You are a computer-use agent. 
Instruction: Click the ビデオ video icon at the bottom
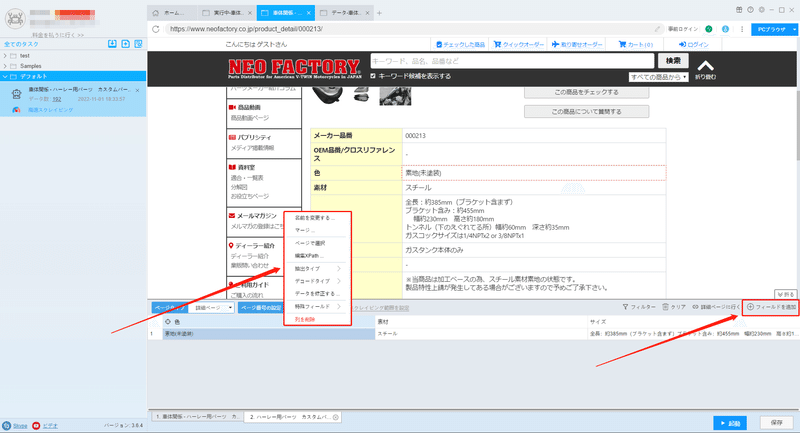pos(36,425)
